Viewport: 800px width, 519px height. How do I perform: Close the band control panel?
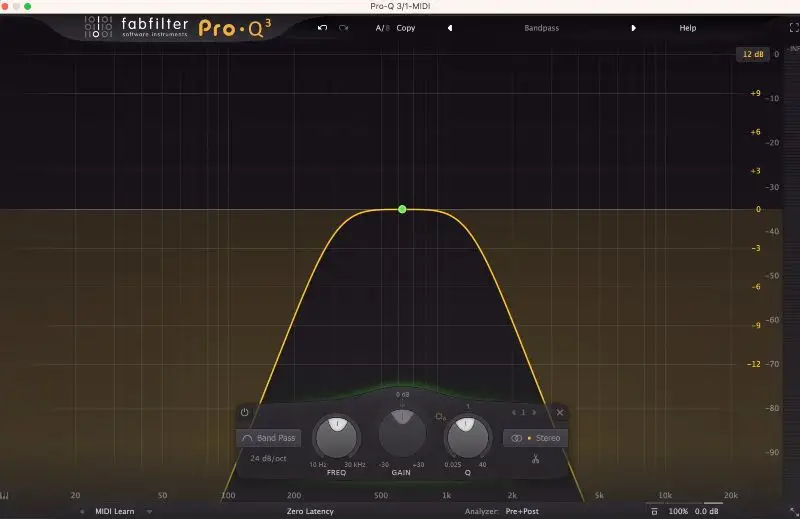pyautogui.click(x=560, y=412)
